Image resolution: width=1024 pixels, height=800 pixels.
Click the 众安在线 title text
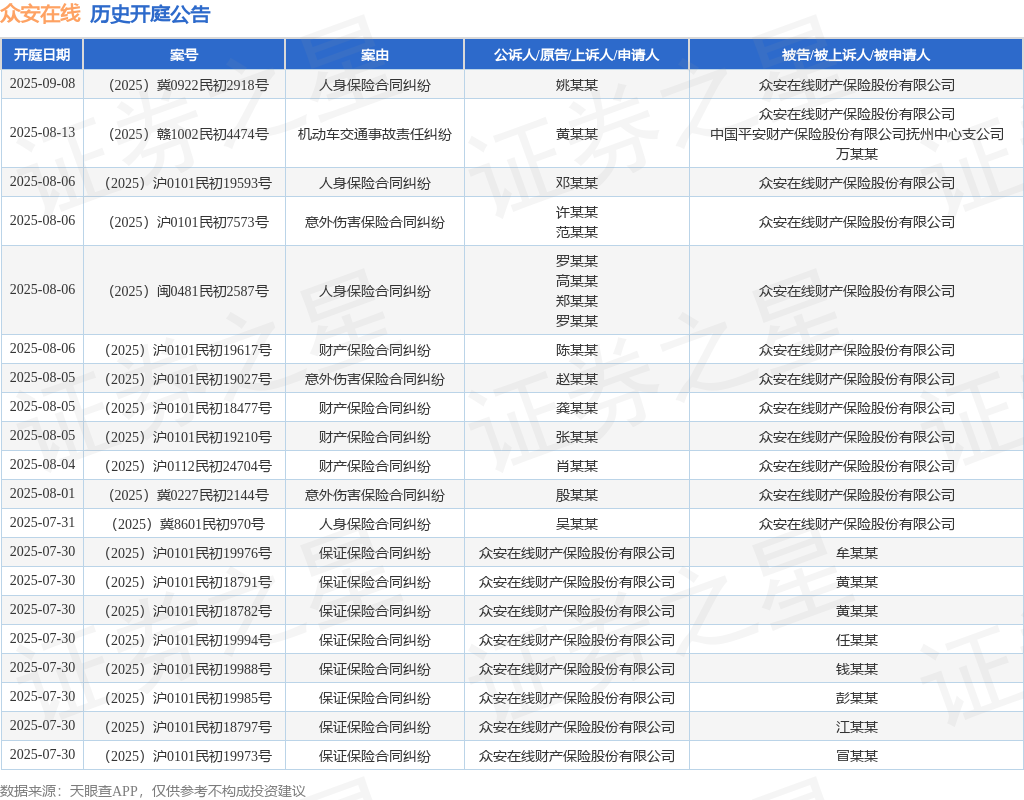[x=40, y=14]
